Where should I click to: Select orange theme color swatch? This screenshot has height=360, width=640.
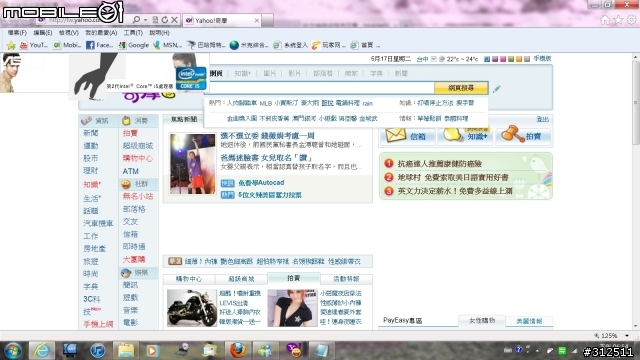coord(519,59)
